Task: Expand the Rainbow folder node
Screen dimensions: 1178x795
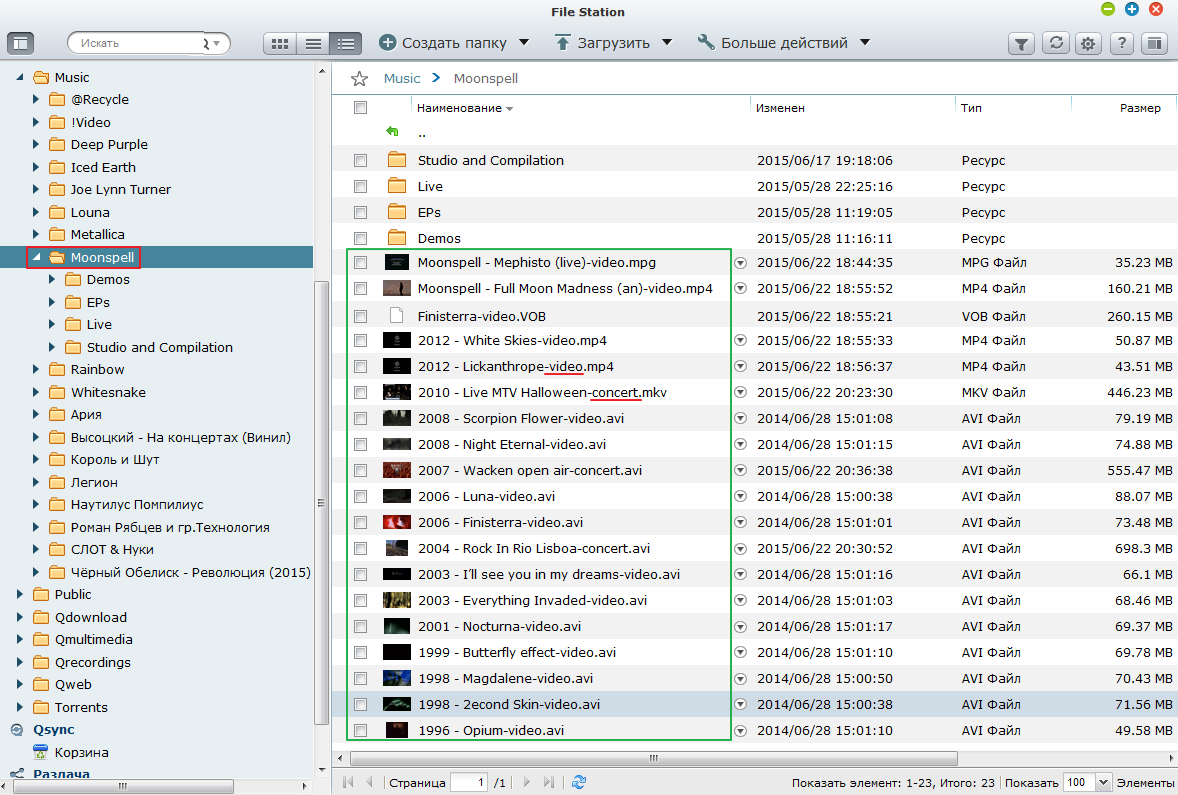Action: tap(35, 369)
